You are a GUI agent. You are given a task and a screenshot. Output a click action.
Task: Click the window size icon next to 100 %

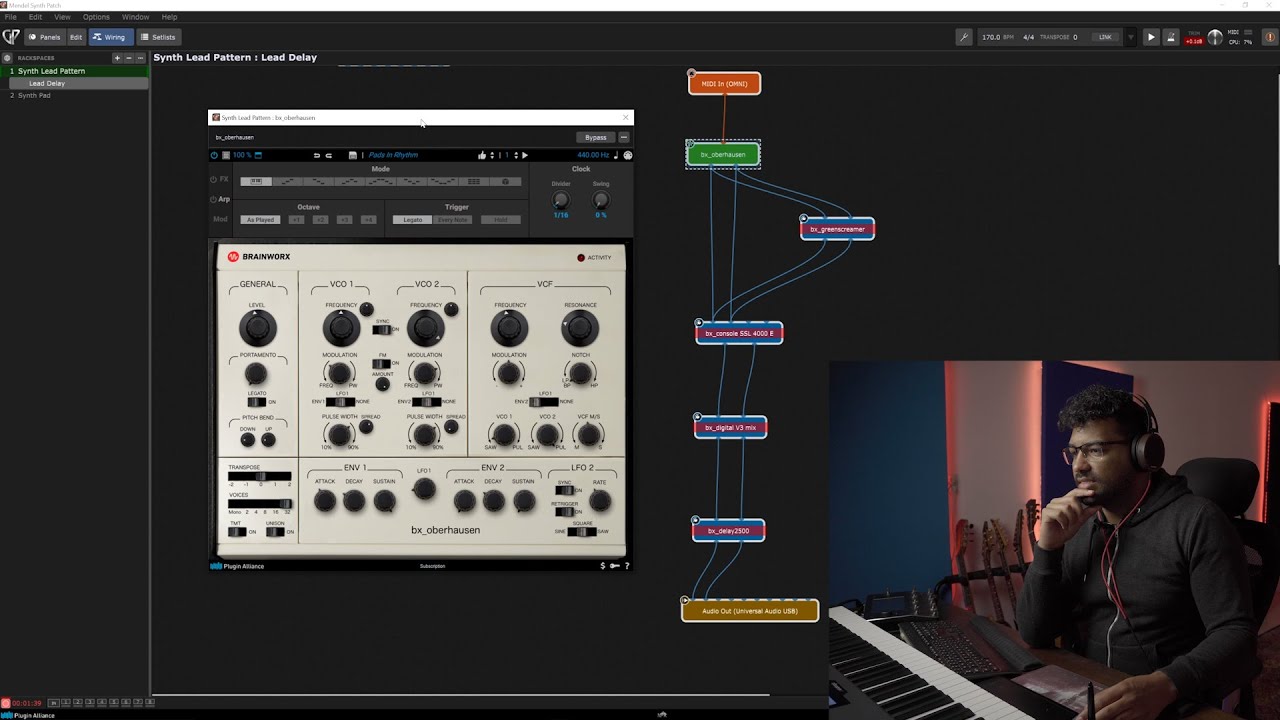tap(258, 155)
